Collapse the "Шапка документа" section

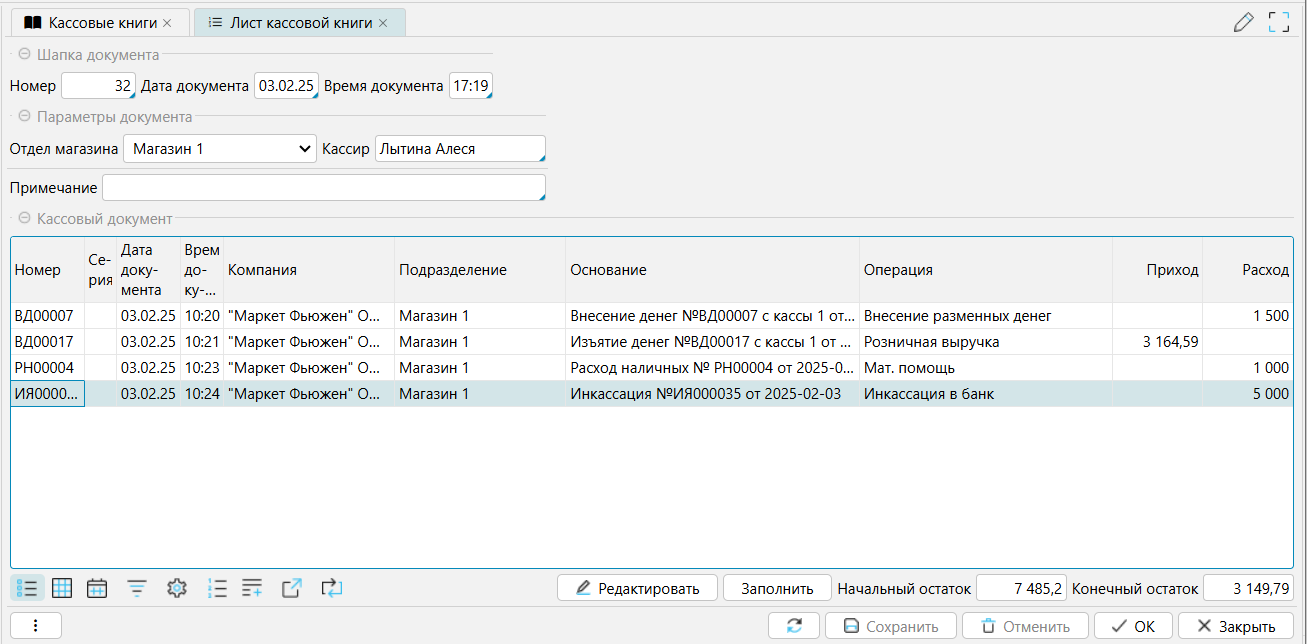click(24, 55)
